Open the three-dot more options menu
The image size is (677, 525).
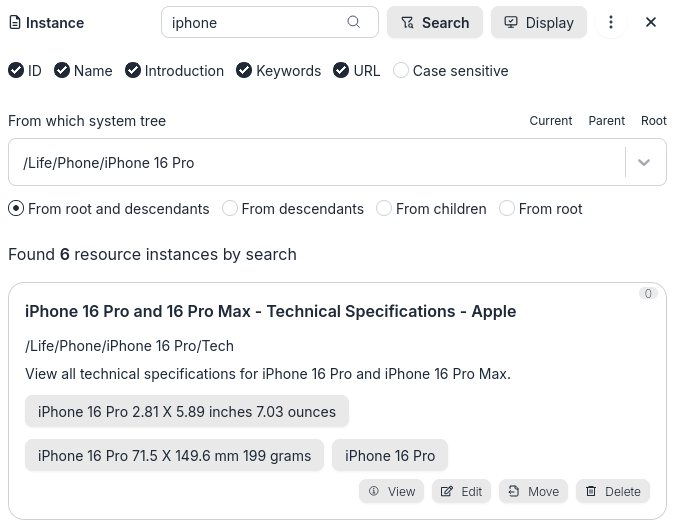pos(610,22)
